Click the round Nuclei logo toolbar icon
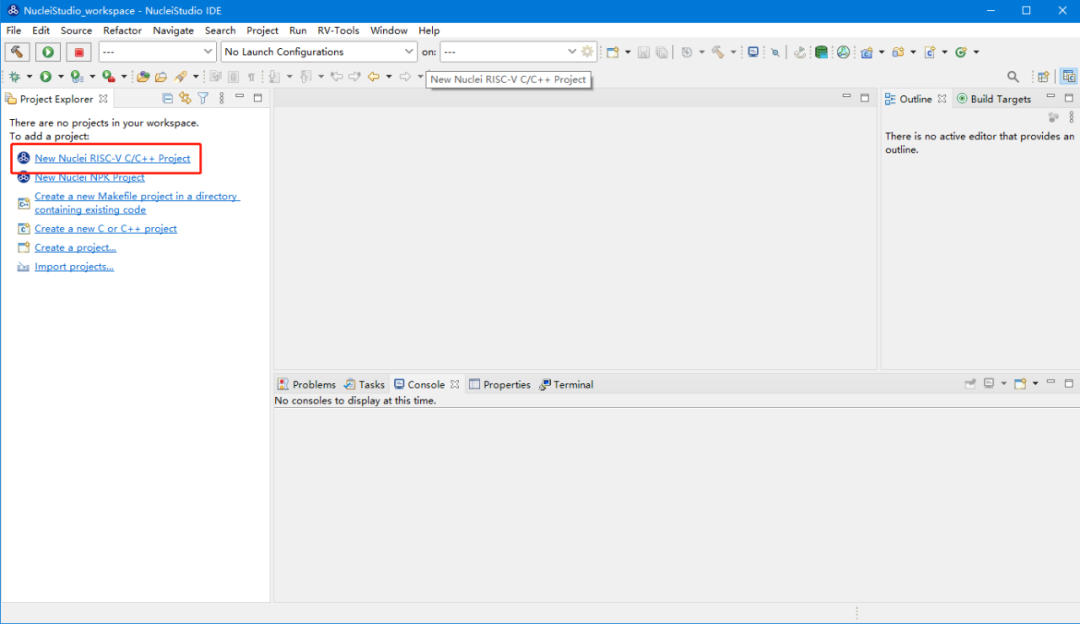 (x=843, y=52)
